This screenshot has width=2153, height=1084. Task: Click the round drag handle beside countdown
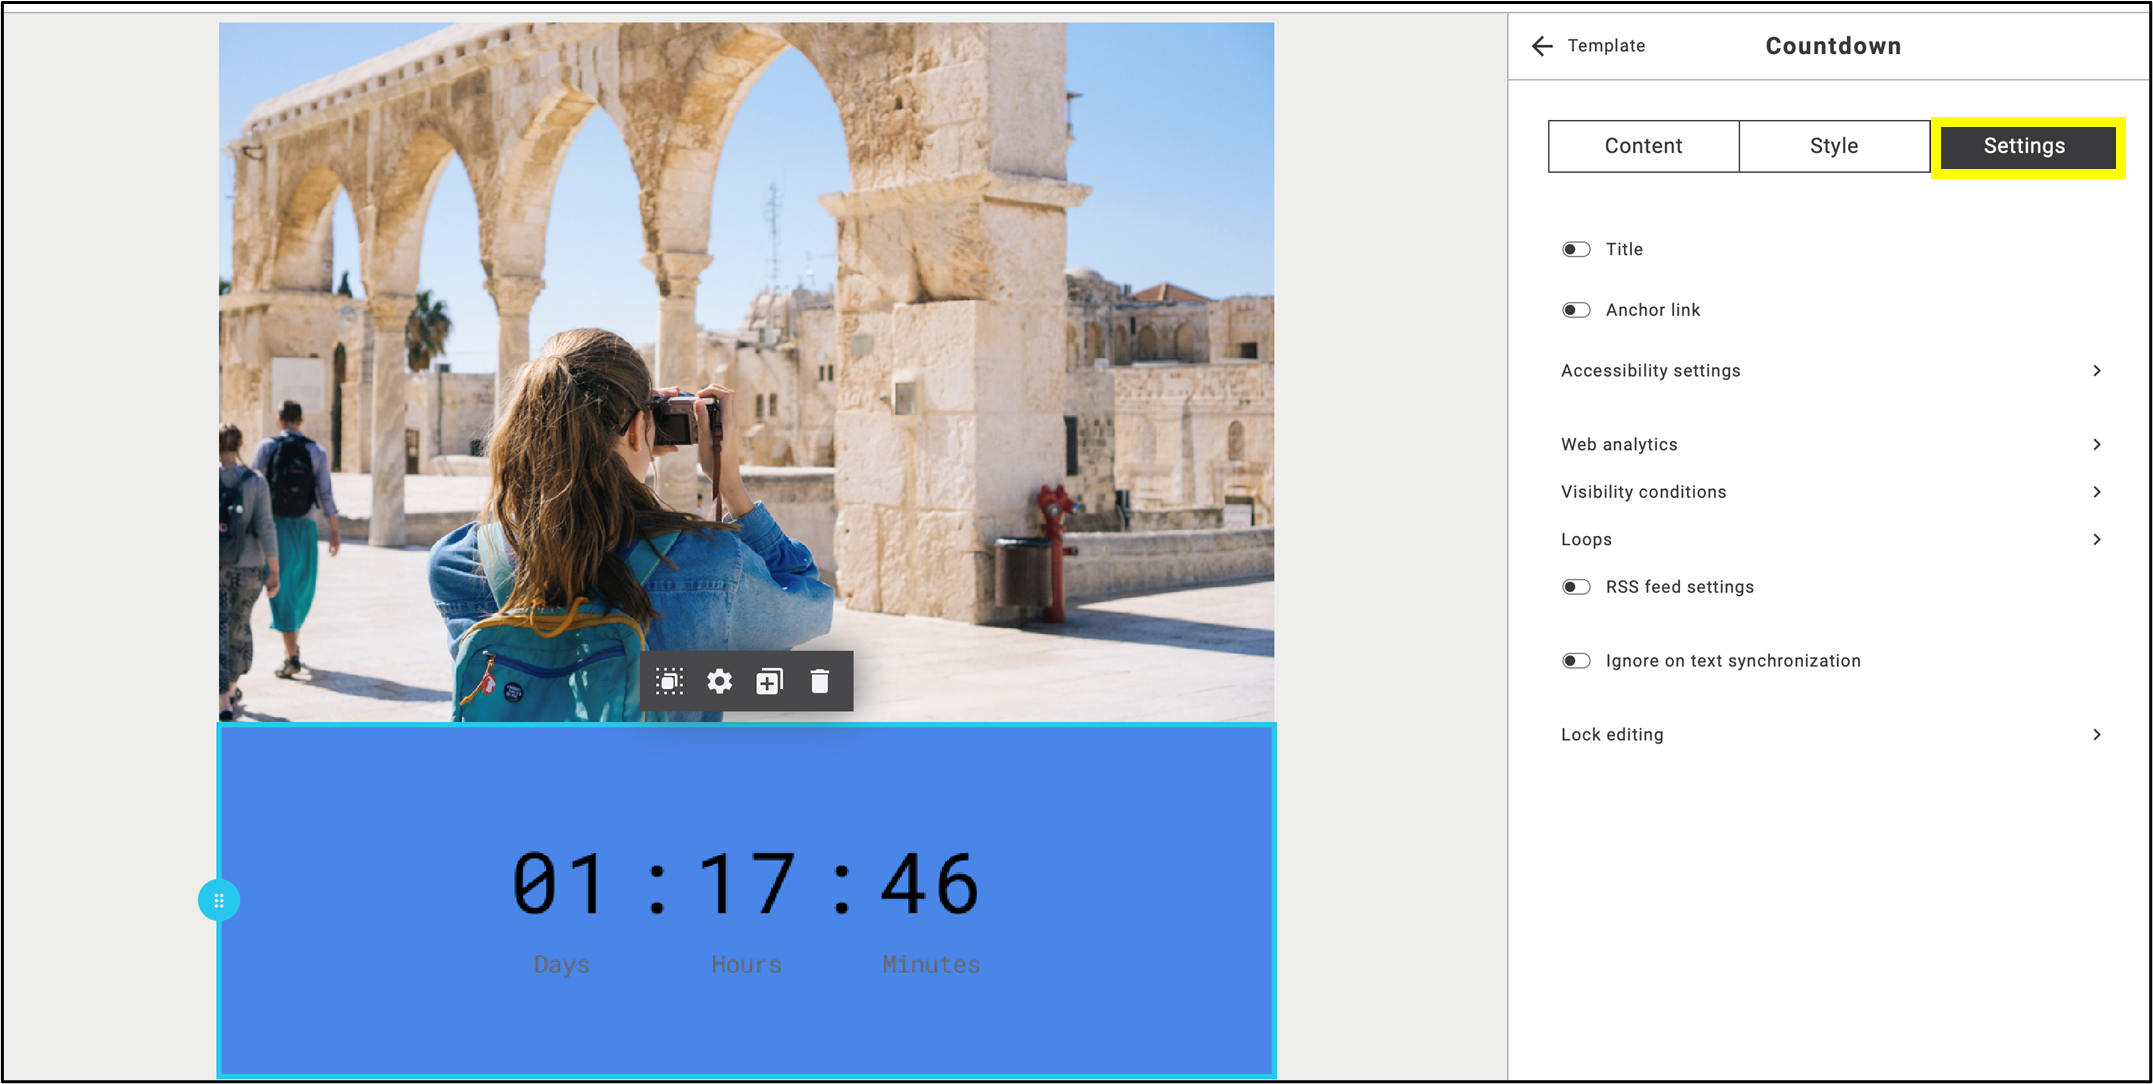coord(219,900)
